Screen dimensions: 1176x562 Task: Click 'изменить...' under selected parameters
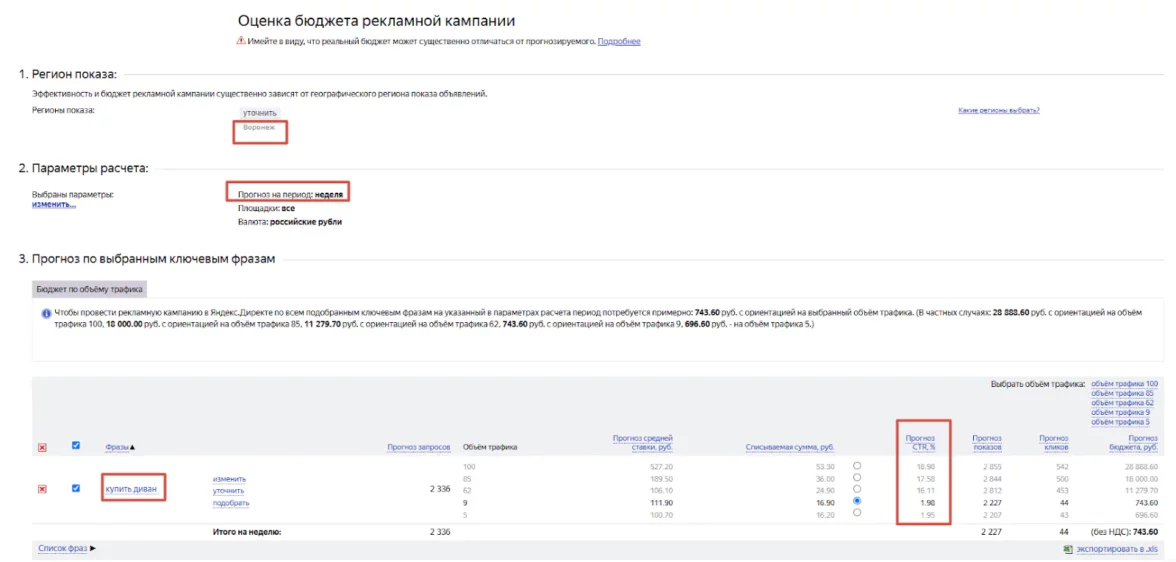click(54, 204)
